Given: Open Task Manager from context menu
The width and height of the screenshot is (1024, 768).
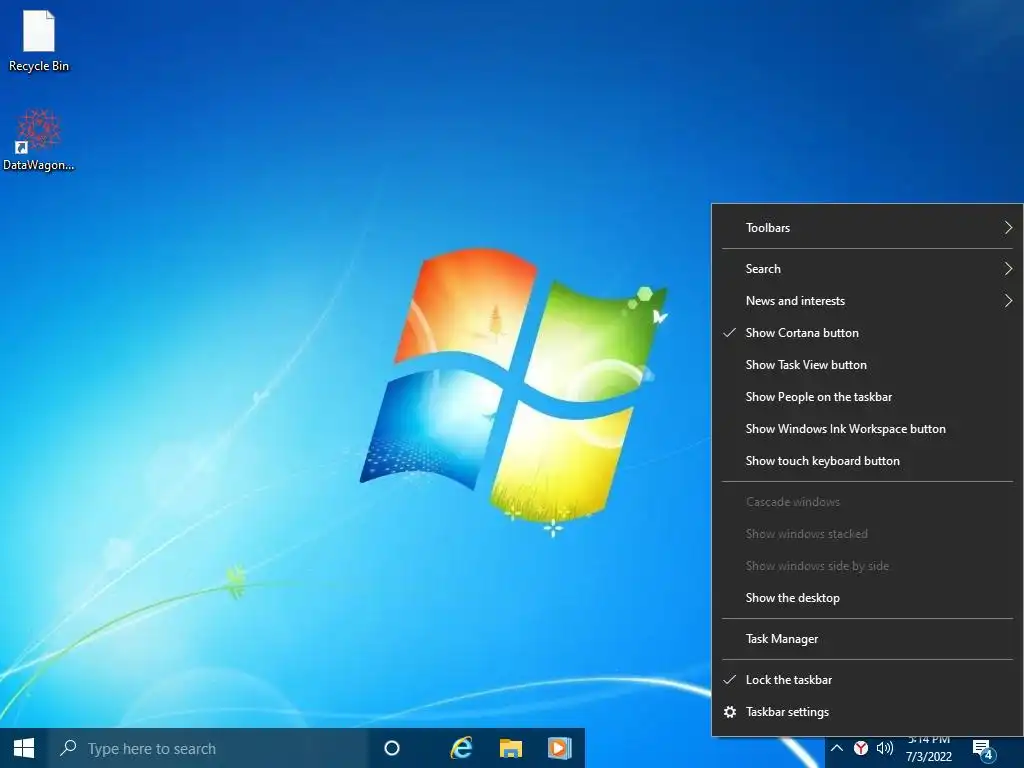Looking at the screenshot, I should 867,639.
